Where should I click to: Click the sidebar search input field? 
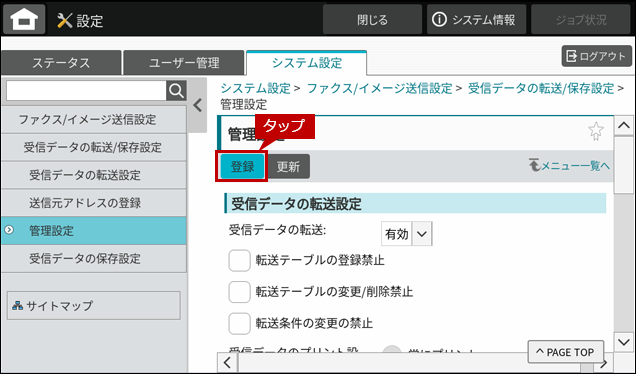[86, 90]
